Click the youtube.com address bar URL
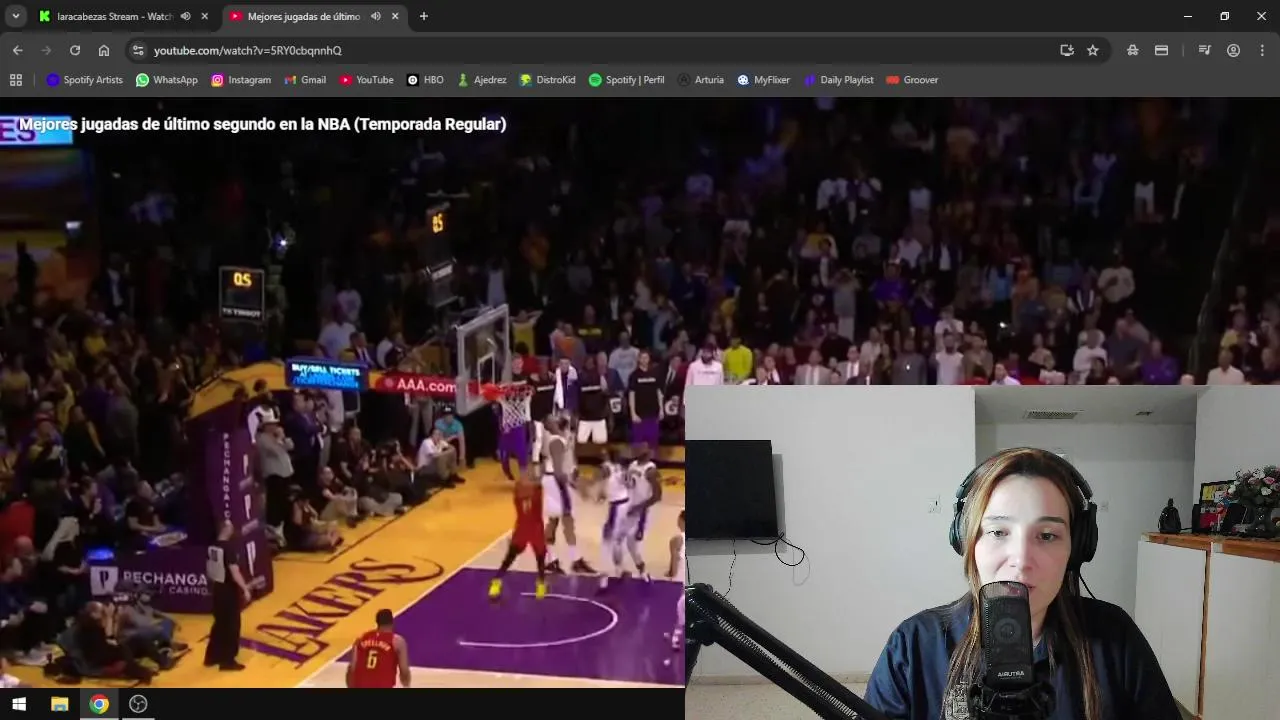Image resolution: width=1280 pixels, height=720 pixels. (247, 50)
